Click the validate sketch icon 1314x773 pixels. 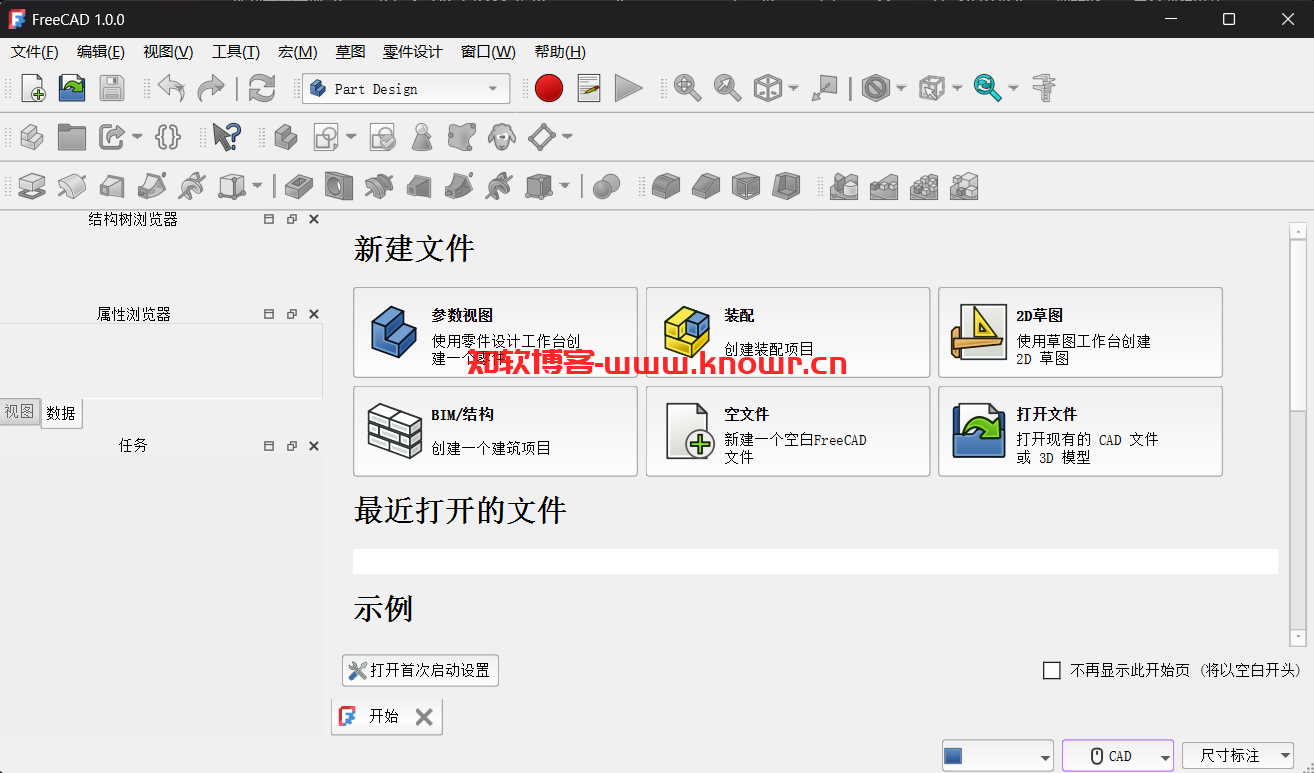click(x=382, y=137)
